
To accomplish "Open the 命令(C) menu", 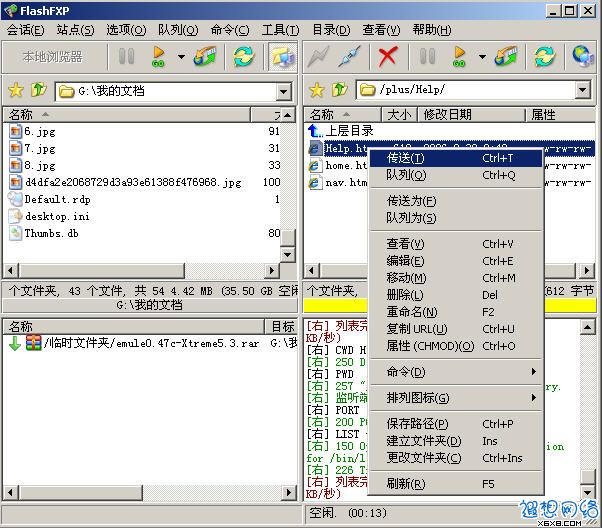I will point(230,30).
